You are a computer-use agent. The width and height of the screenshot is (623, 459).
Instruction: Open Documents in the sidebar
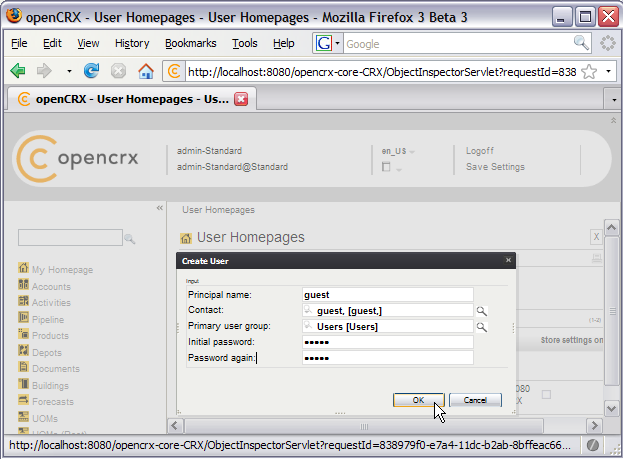[56, 369]
